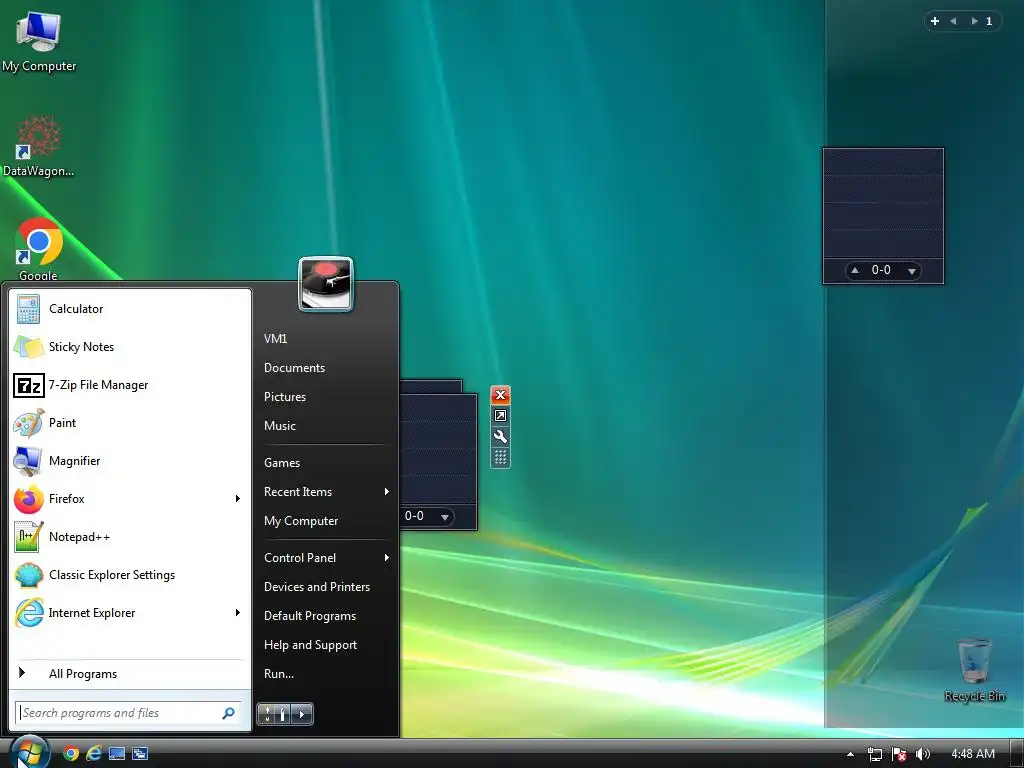Click the network tray icon
The image size is (1024, 768).
coord(874,754)
